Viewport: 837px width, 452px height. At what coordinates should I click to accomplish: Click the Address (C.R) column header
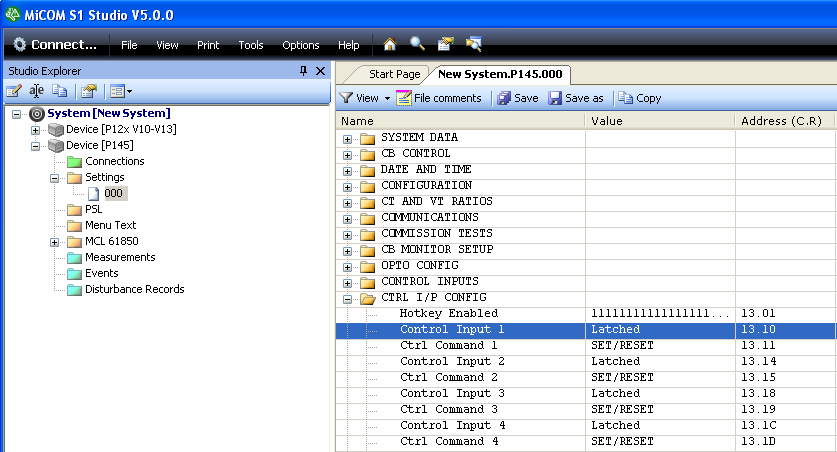pyautogui.click(x=784, y=121)
